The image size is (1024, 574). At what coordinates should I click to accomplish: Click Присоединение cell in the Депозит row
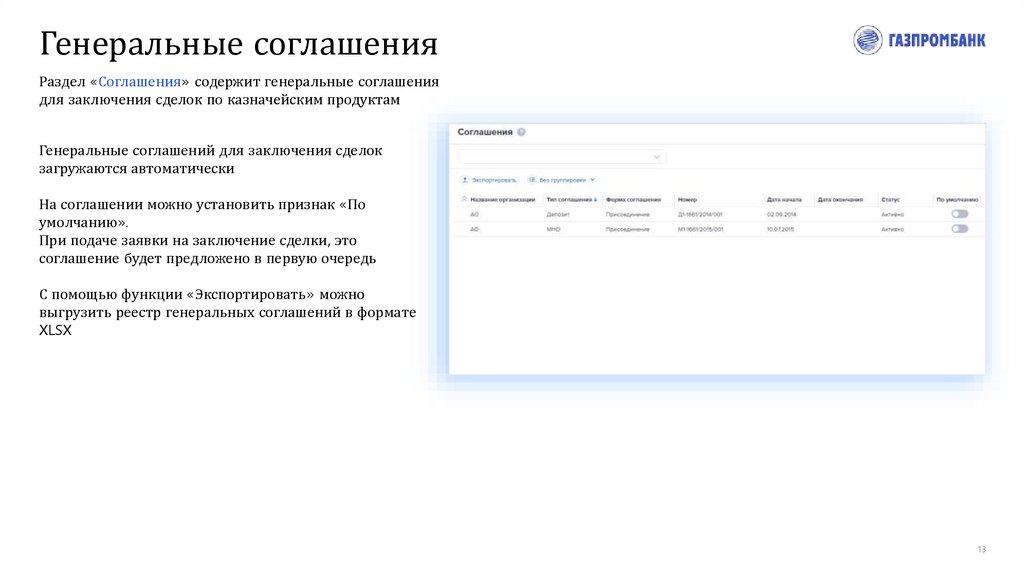point(628,214)
